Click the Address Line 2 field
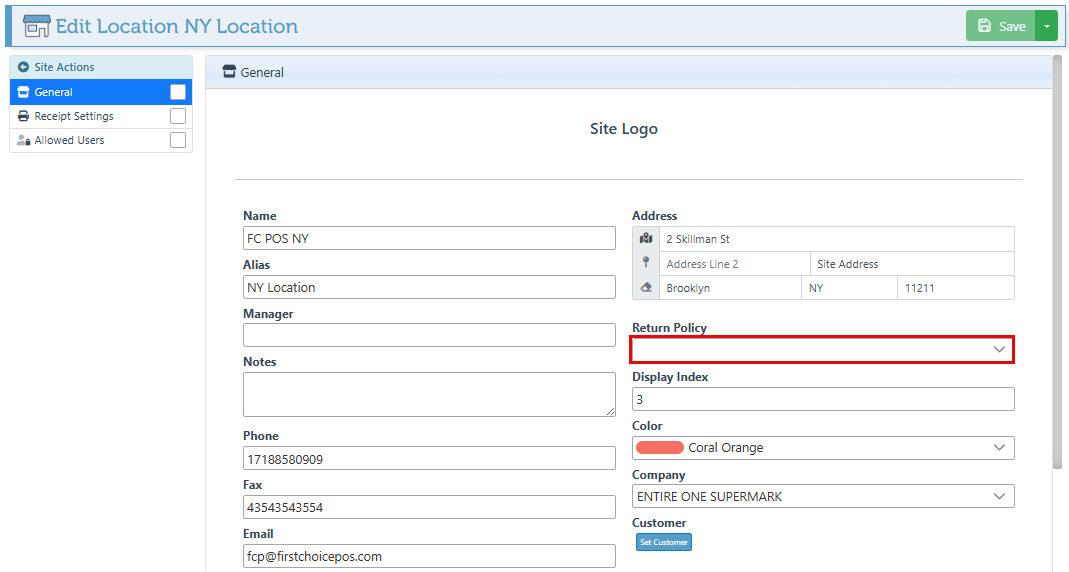This screenshot has height=572, width=1069. click(734, 263)
